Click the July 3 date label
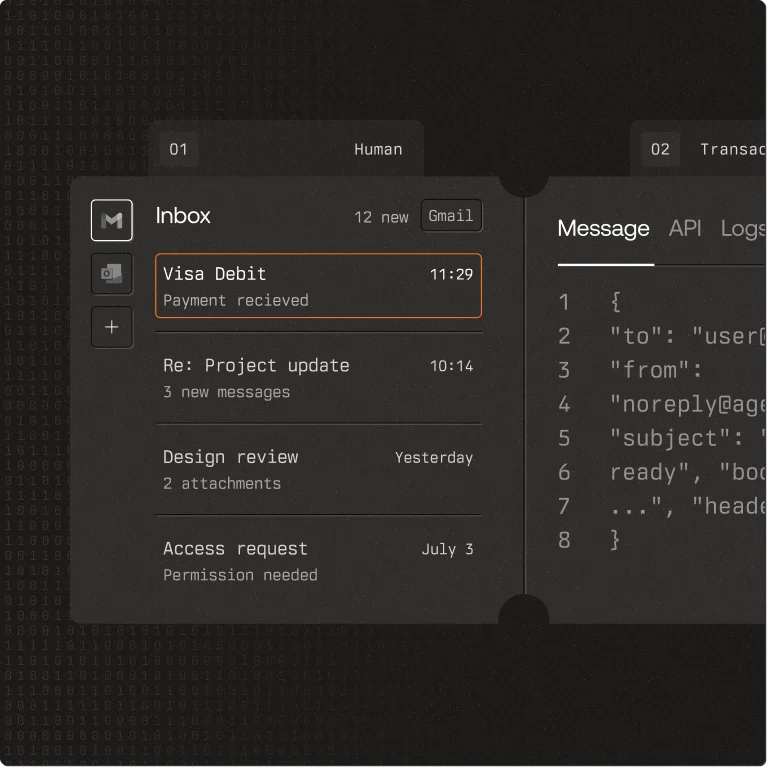 tap(448, 549)
